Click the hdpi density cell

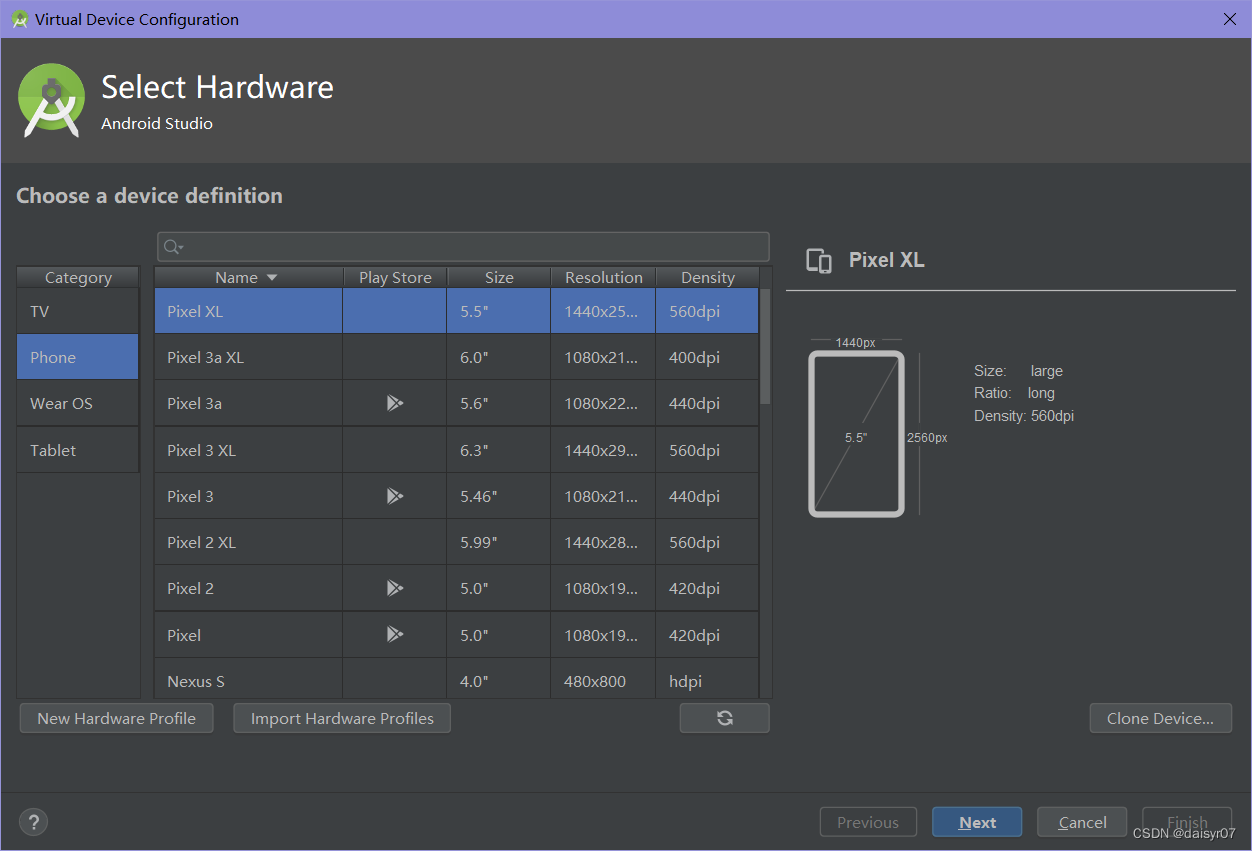pos(707,680)
